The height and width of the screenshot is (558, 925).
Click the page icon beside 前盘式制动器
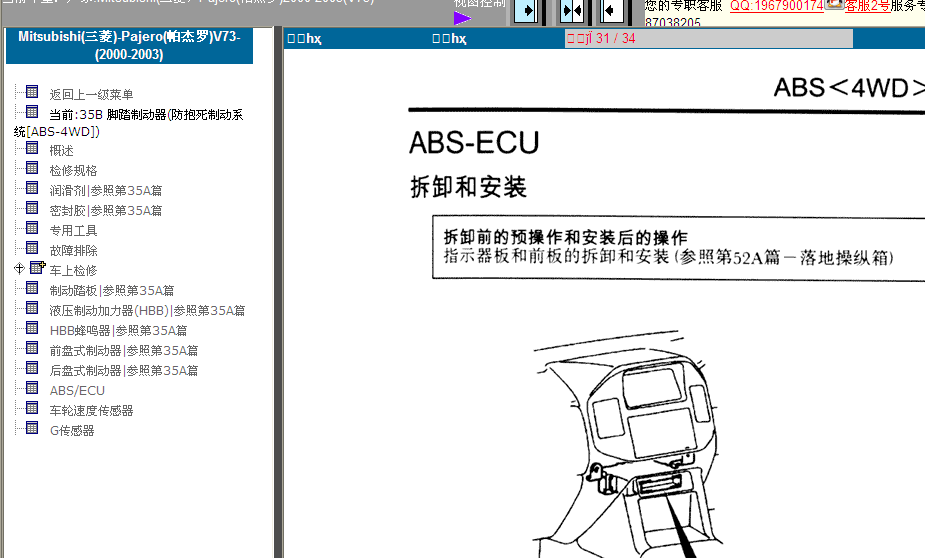pyautogui.click(x=32, y=349)
